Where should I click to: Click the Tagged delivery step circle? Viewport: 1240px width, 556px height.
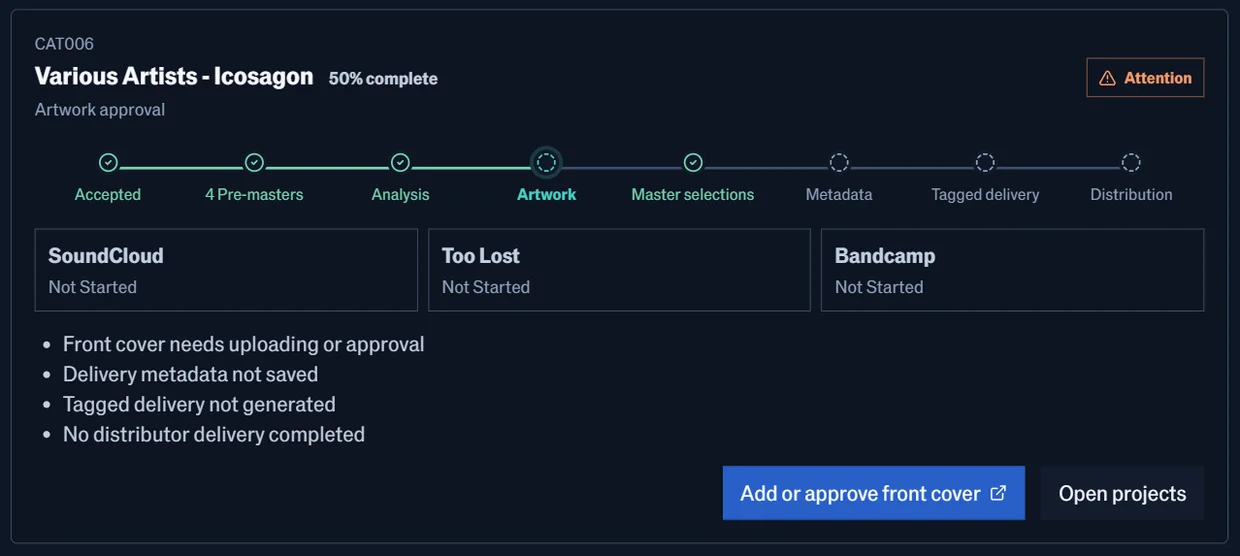click(985, 162)
